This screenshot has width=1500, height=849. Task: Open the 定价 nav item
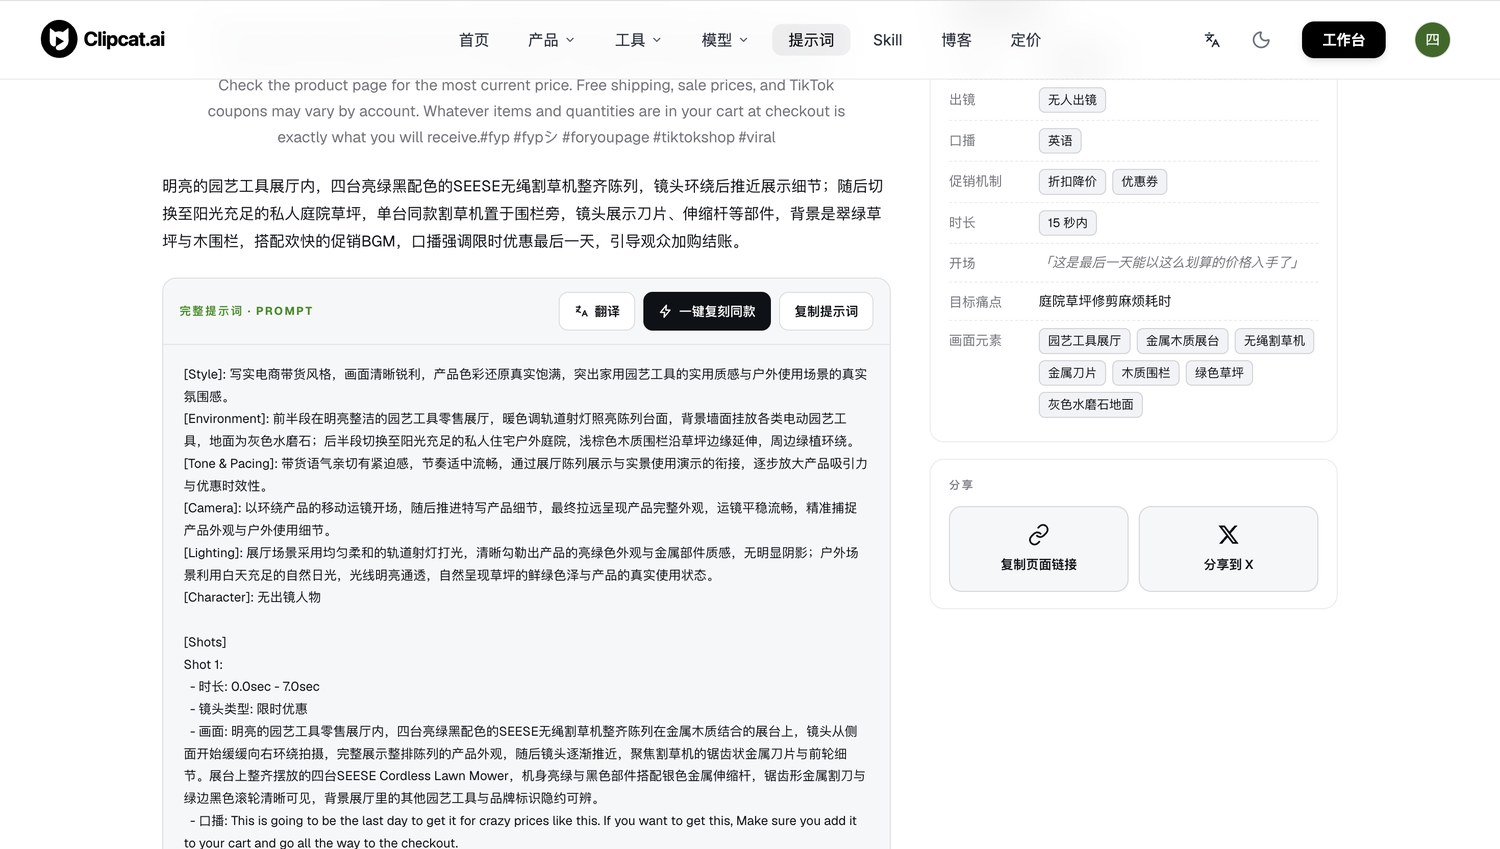1026,40
